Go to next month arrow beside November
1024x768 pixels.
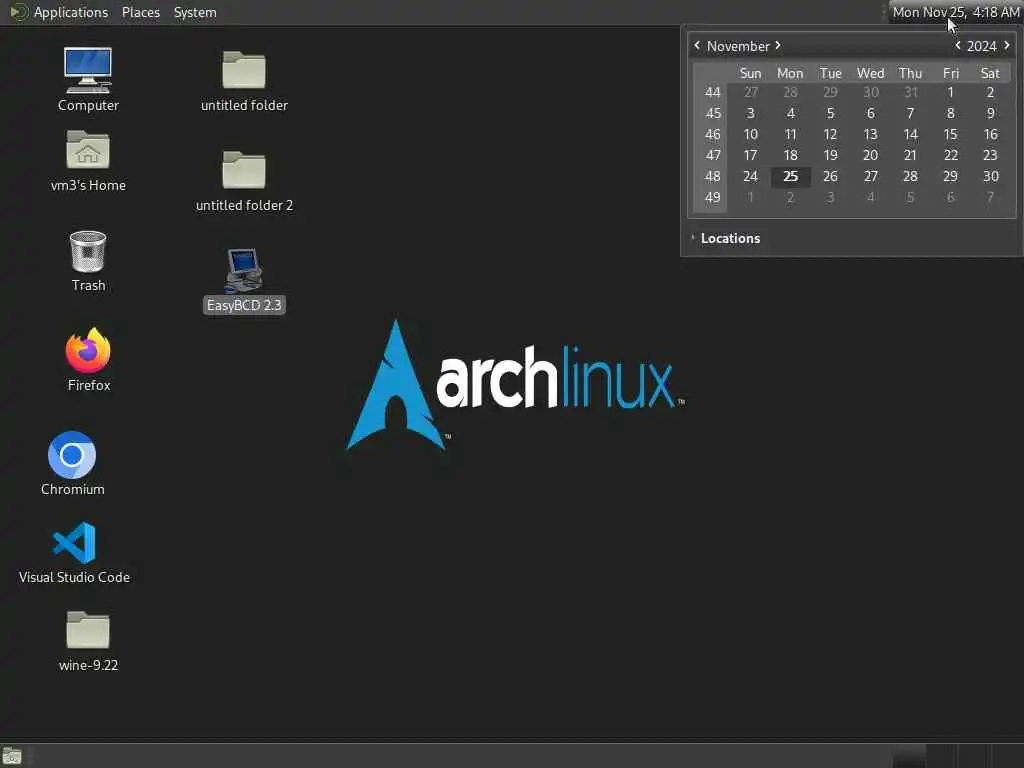point(778,45)
